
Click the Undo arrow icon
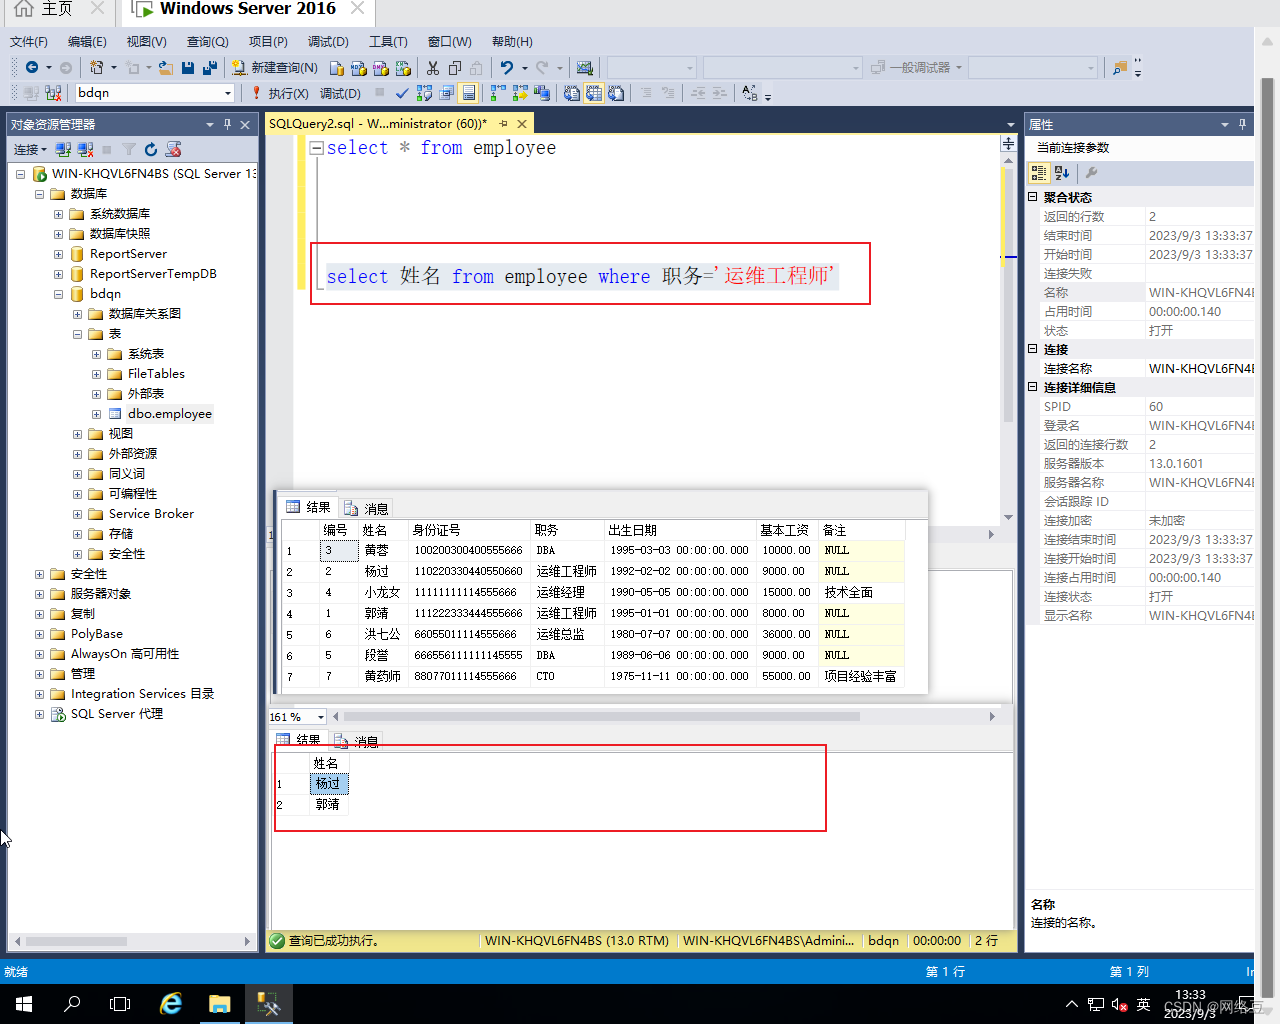[x=507, y=67]
